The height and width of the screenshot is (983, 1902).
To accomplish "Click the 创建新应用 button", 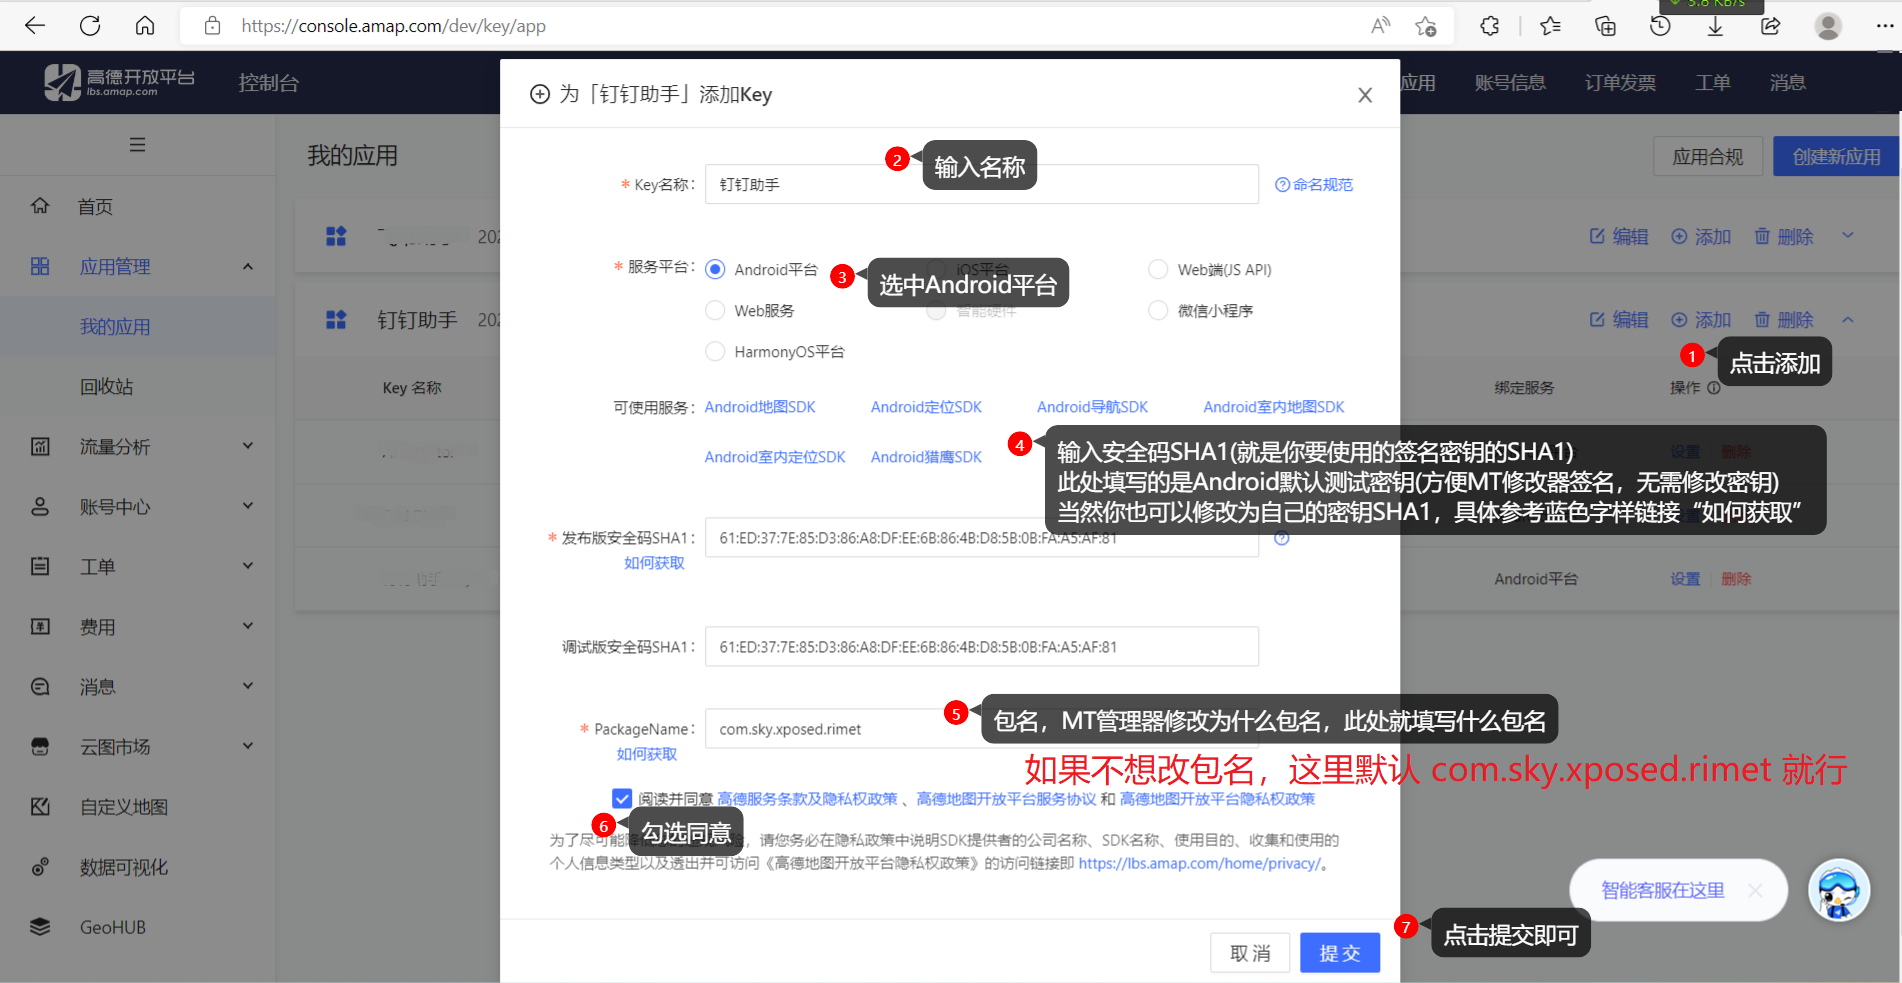I will [1836, 157].
